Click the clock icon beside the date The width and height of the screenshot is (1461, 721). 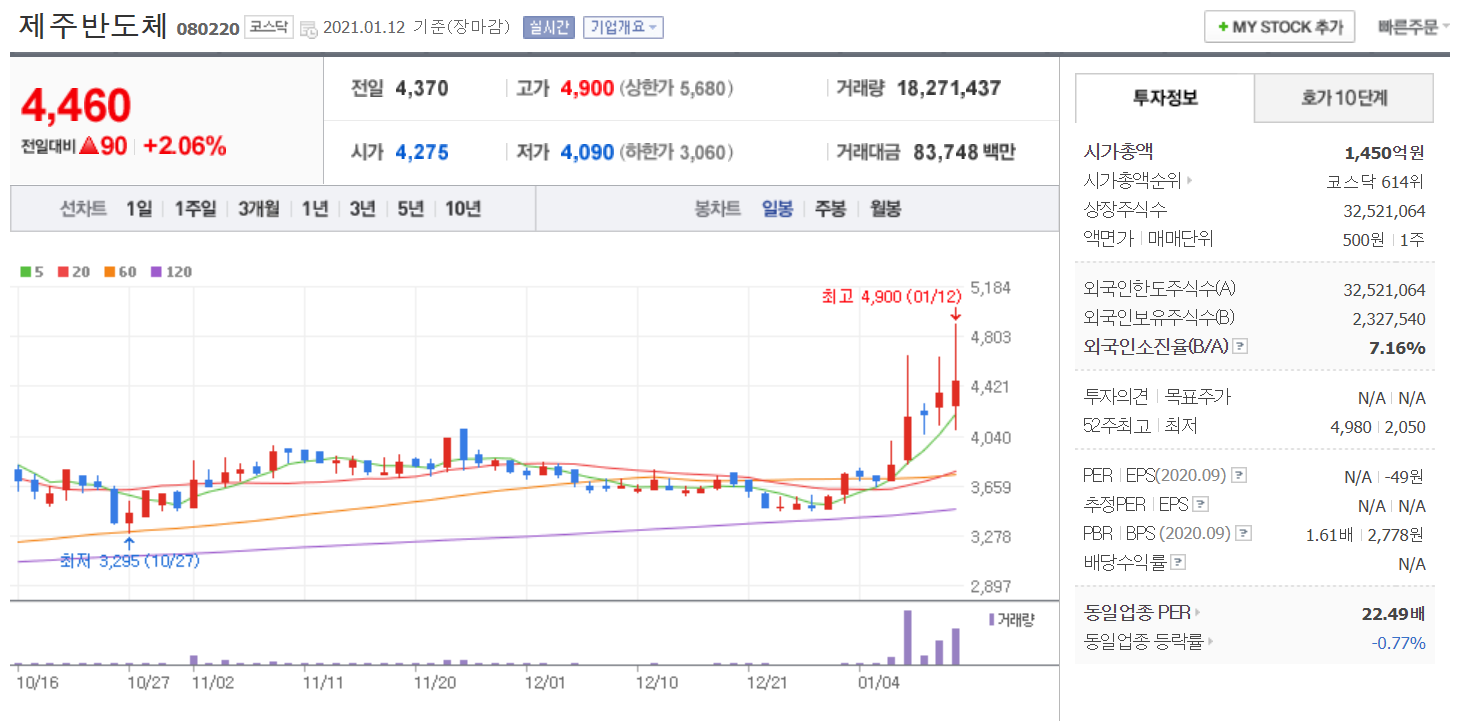click(x=308, y=28)
